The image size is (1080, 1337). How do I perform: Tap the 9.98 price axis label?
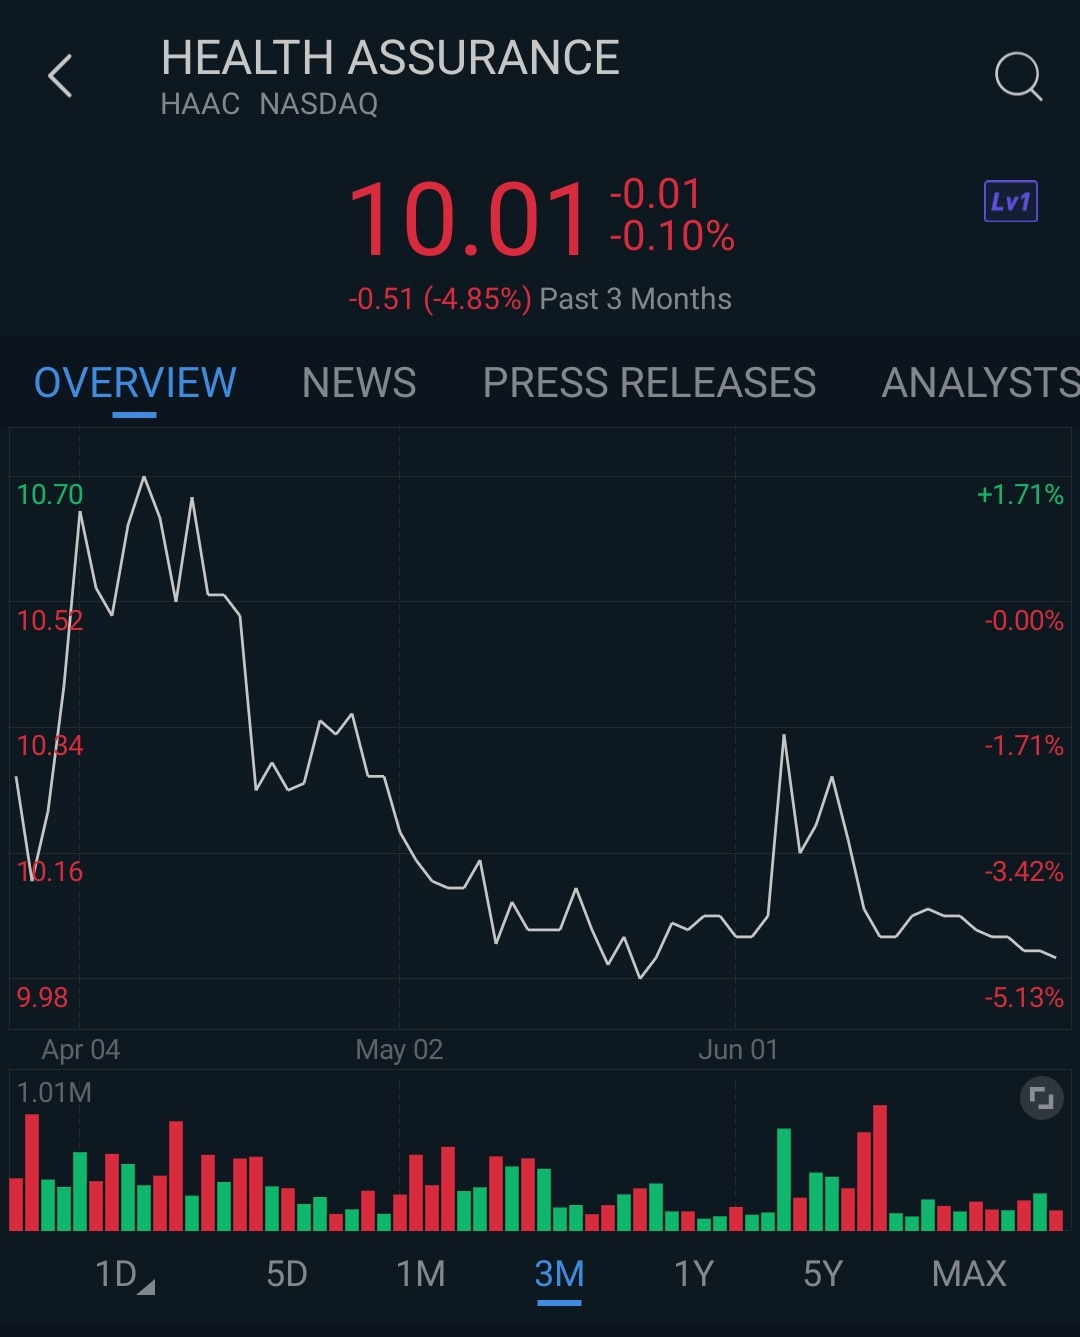coord(42,997)
